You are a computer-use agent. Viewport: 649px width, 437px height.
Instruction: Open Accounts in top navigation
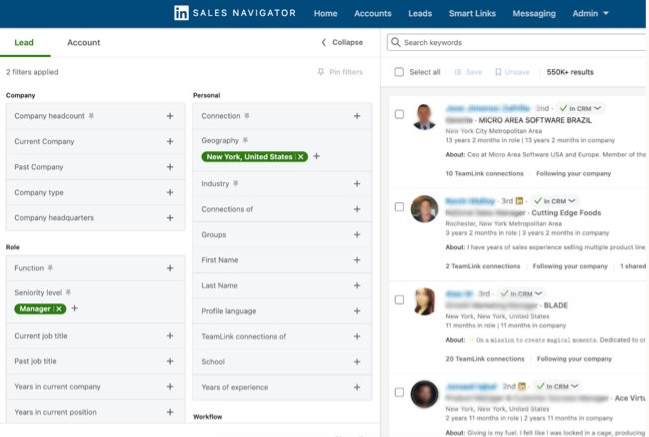click(x=373, y=13)
